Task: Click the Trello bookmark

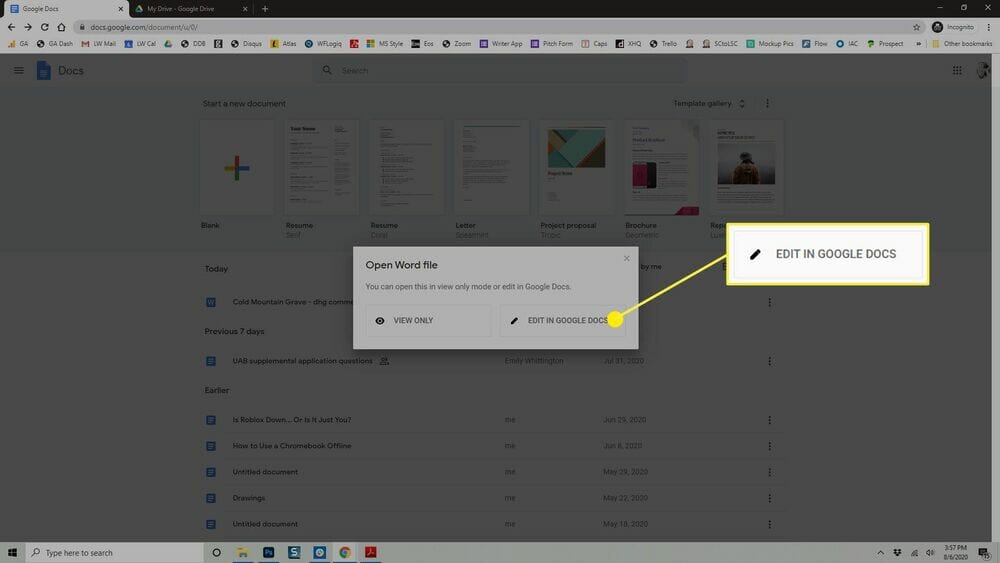Action: coord(664,44)
